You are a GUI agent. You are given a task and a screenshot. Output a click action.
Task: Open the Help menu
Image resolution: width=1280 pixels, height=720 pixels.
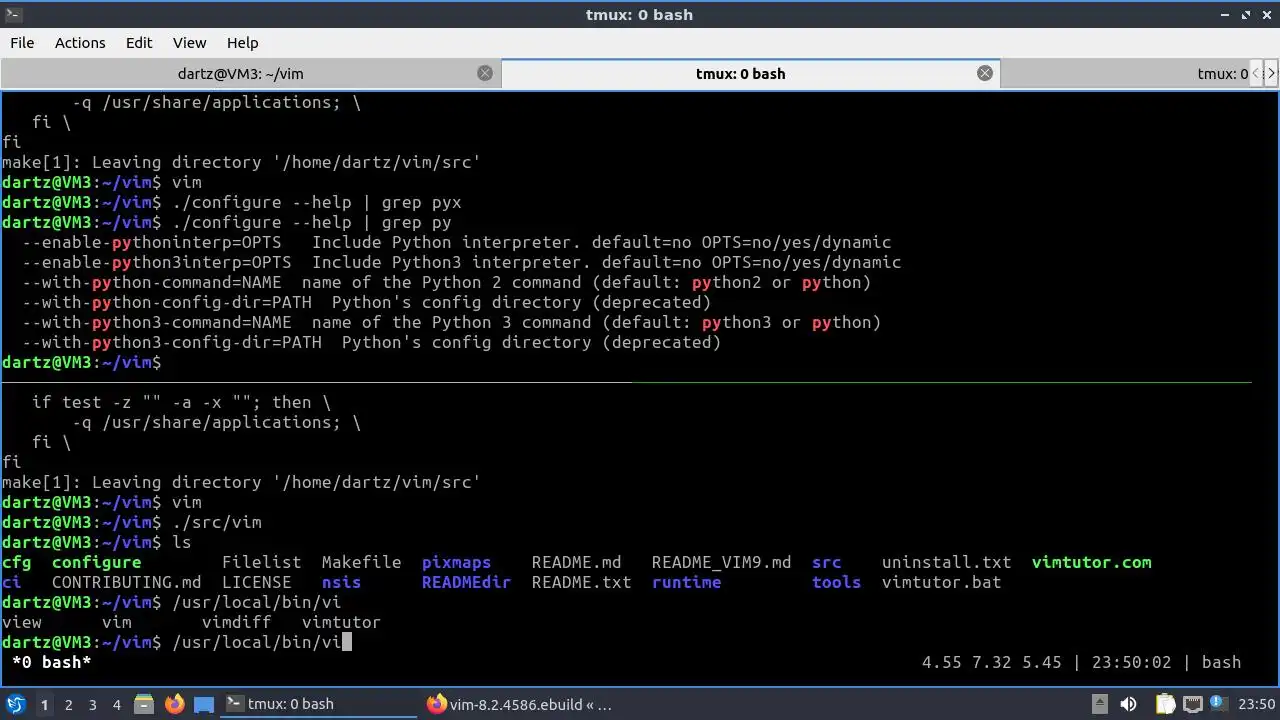(x=242, y=43)
